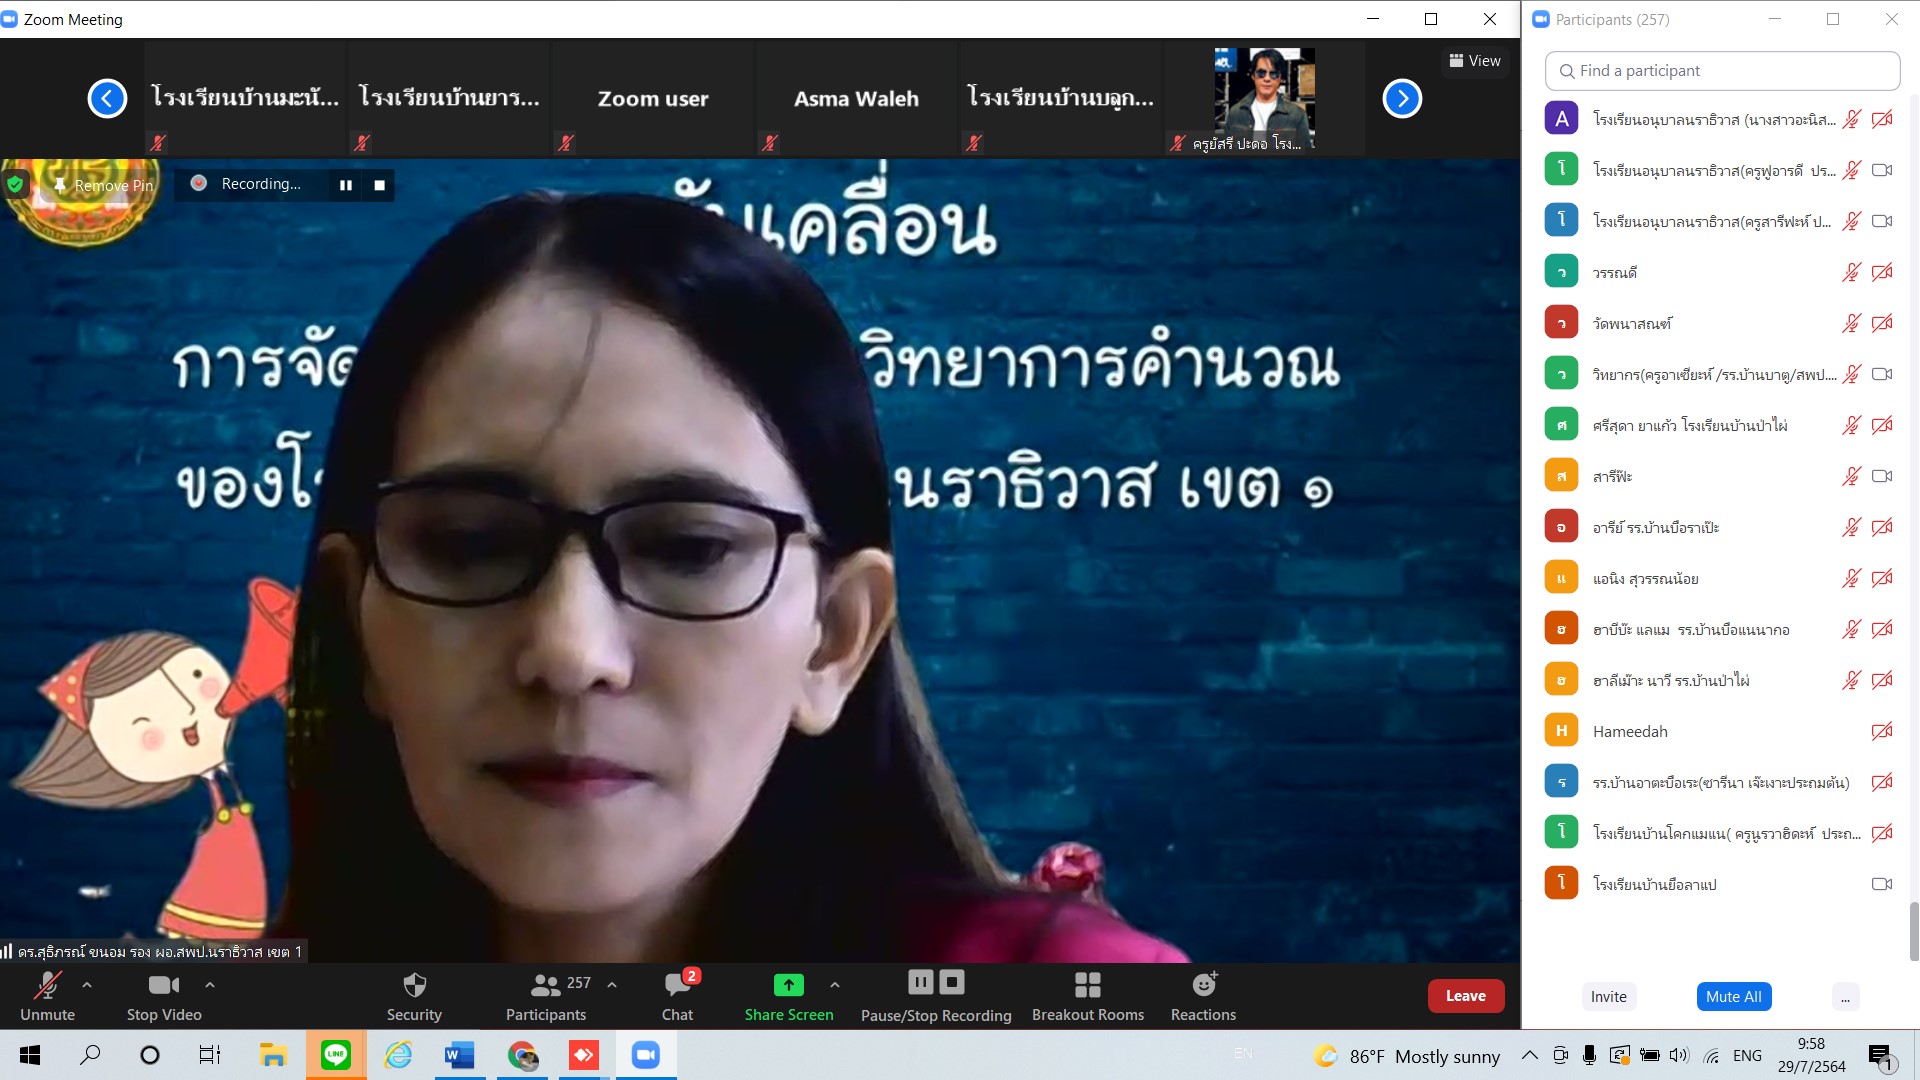Open the Chat panel icon
The width and height of the screenshot is (1920, 1080).
677,986
